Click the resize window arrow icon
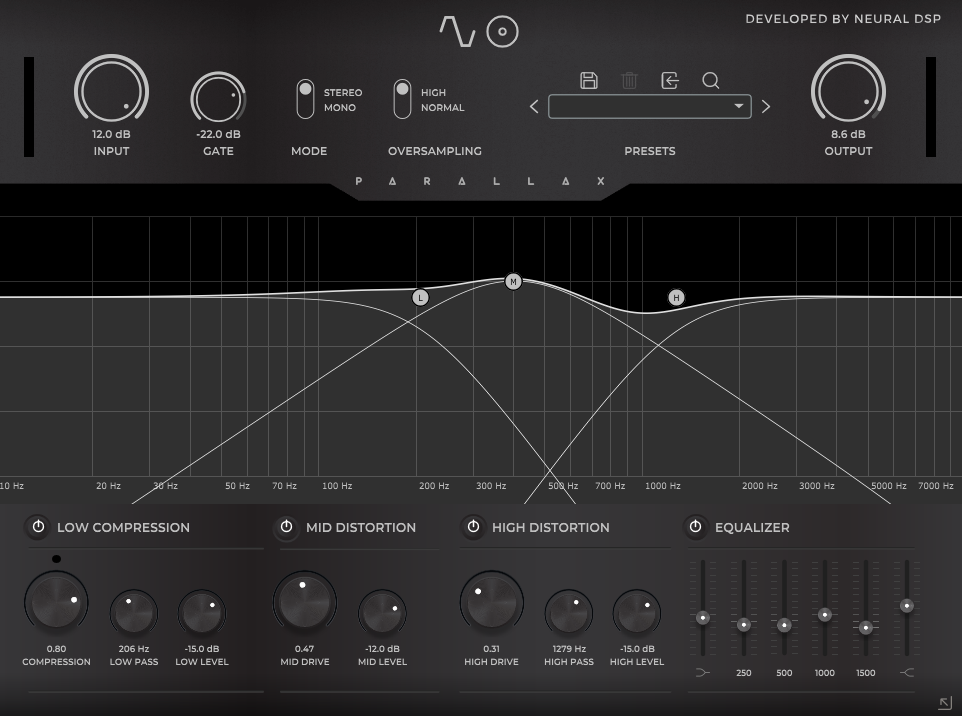The image size is (962, 716). point(944,703)
